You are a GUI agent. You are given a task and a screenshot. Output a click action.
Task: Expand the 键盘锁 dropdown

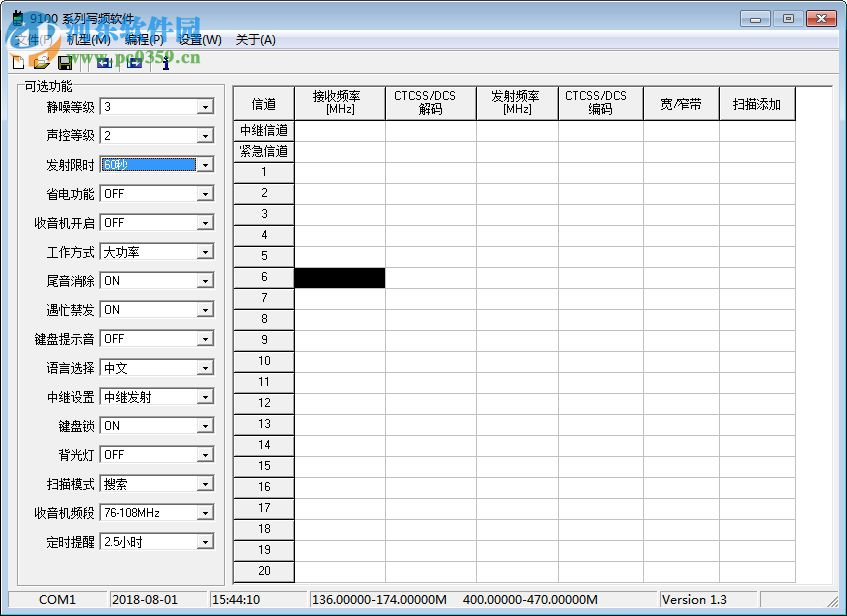coord(205,426)
